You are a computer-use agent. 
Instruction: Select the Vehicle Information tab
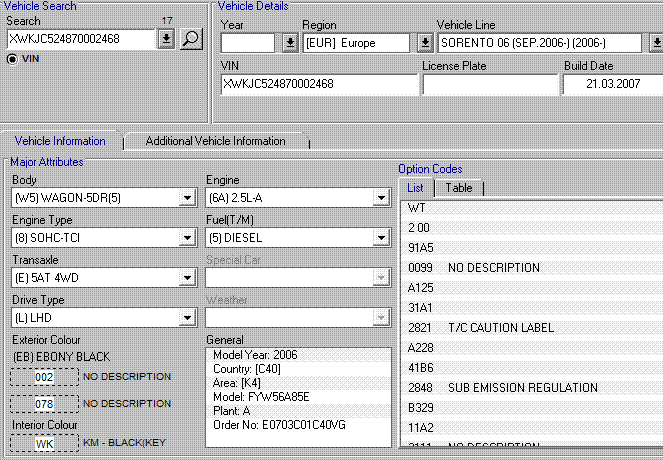(x=60, y=141)
